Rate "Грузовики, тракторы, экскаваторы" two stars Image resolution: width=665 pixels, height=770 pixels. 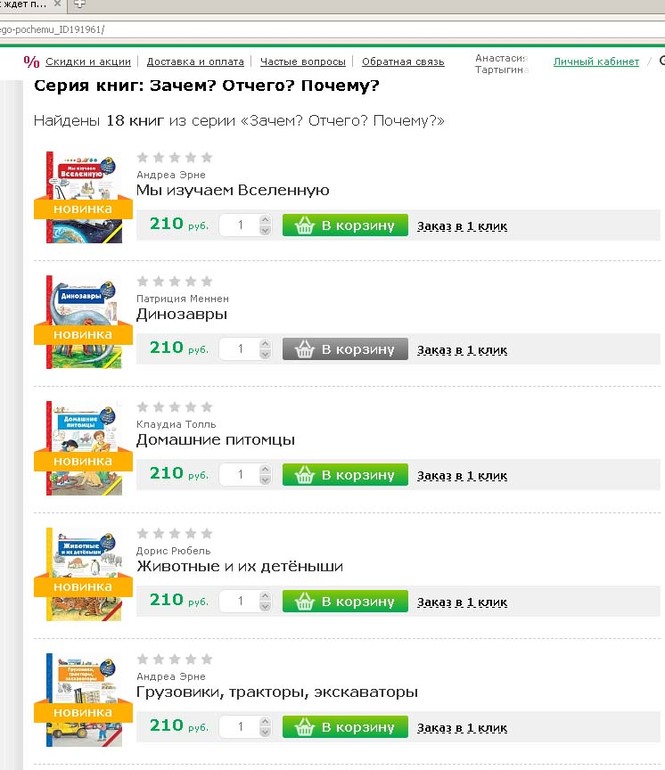tap(158, 659)
